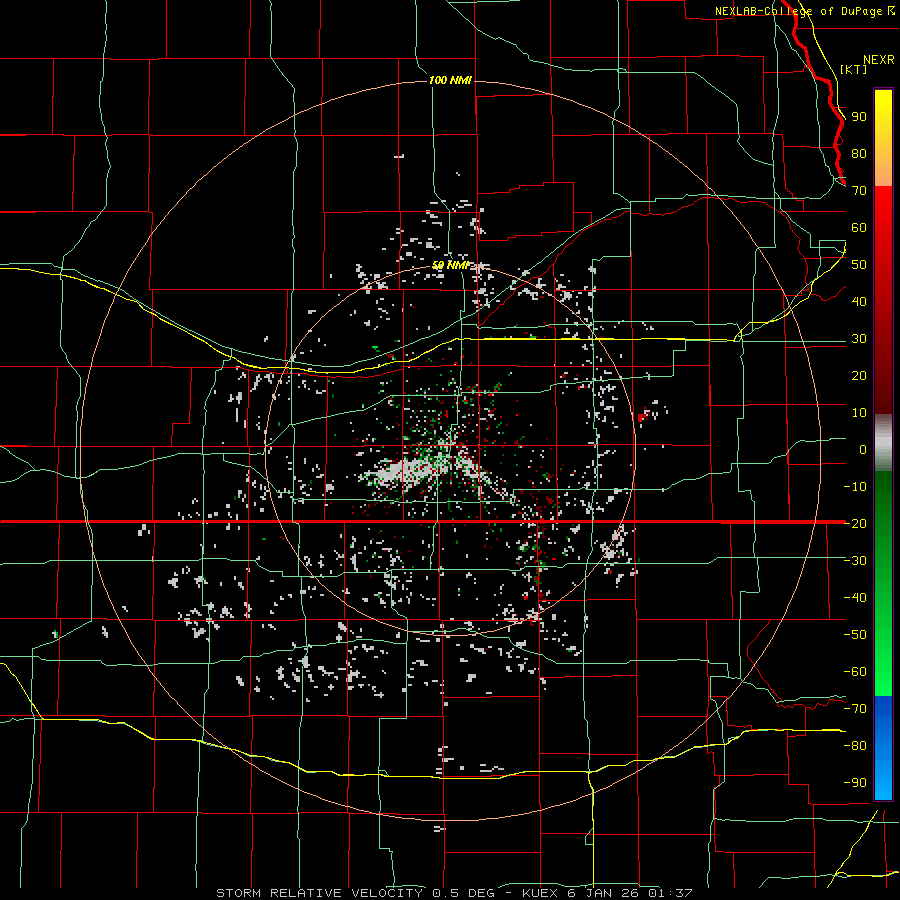
Task: Click the -70 value on velocity scale
Action: (855, 709)
